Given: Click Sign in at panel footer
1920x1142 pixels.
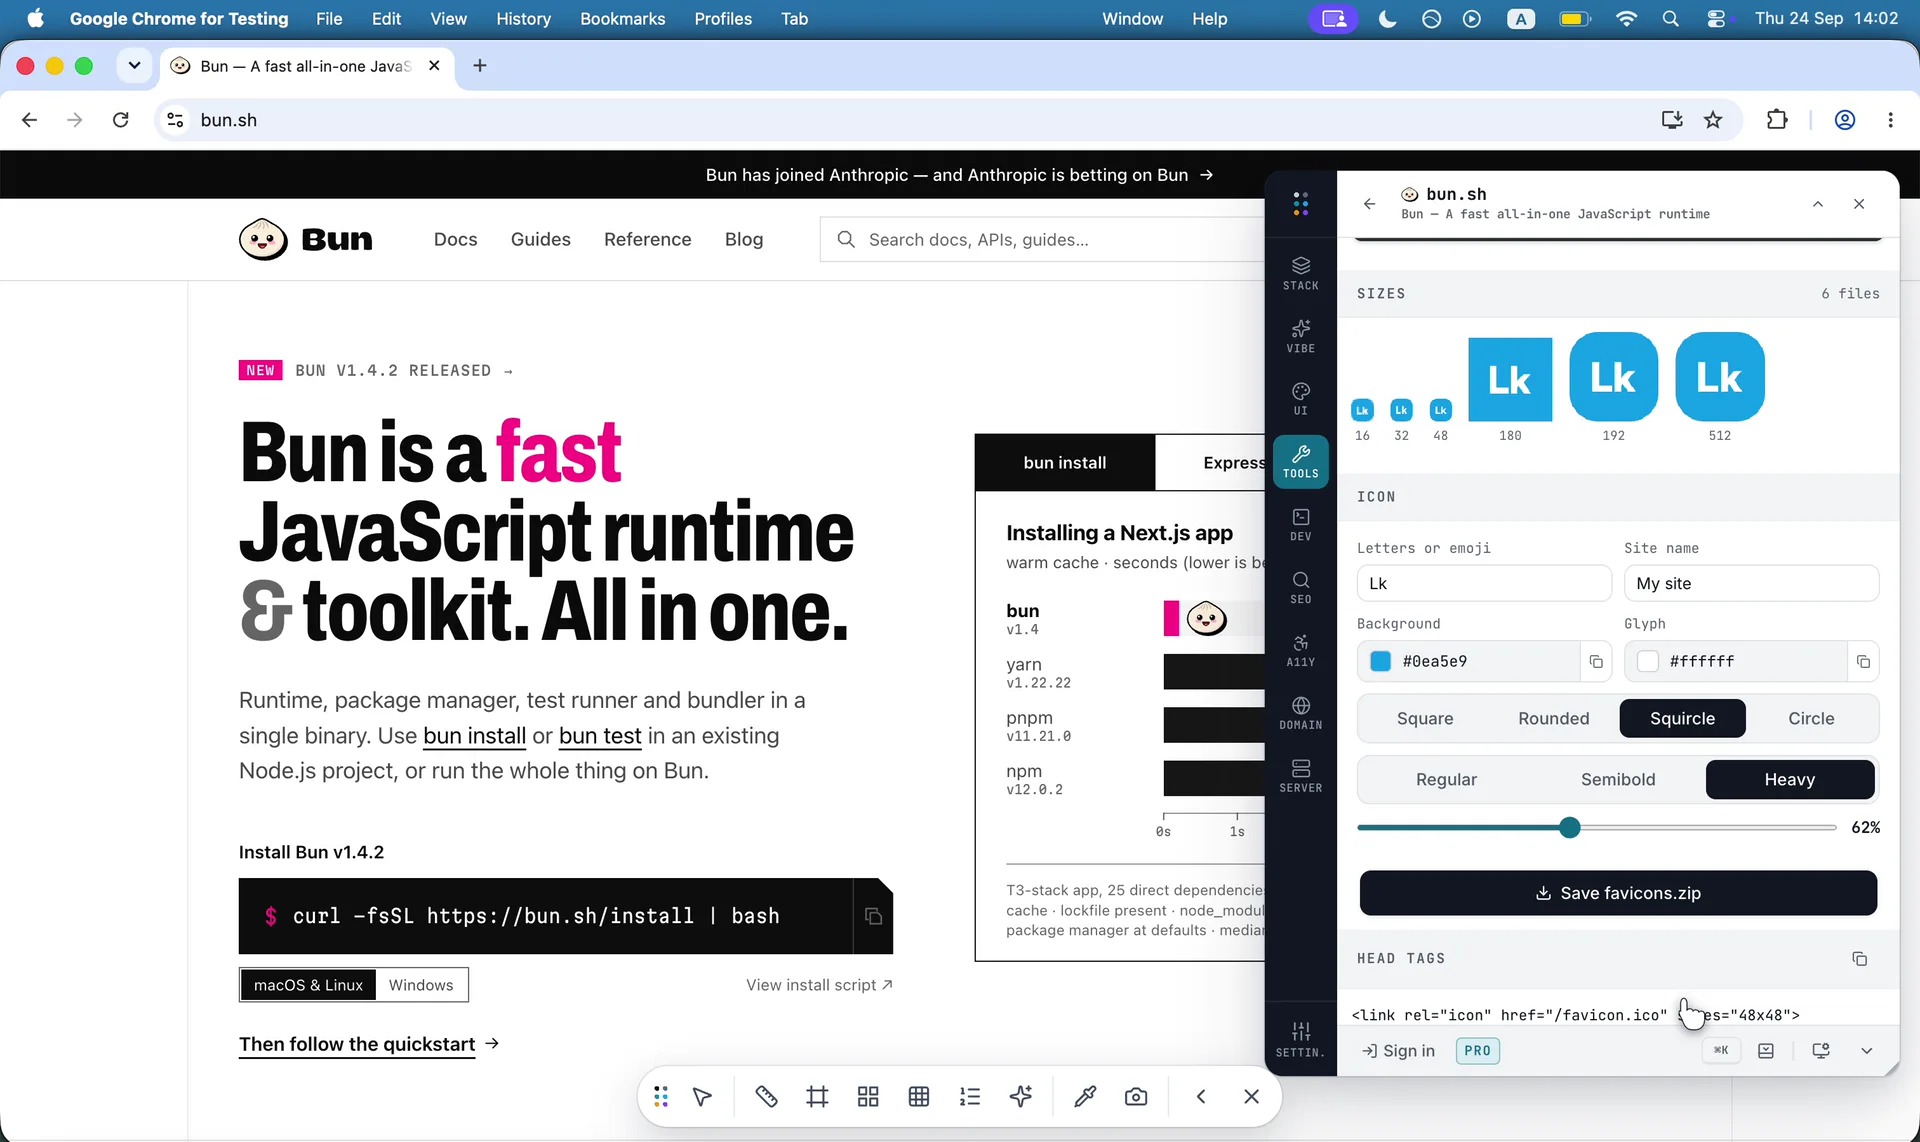Looking at the screenshot, I should click(x=1398, y=1051).
